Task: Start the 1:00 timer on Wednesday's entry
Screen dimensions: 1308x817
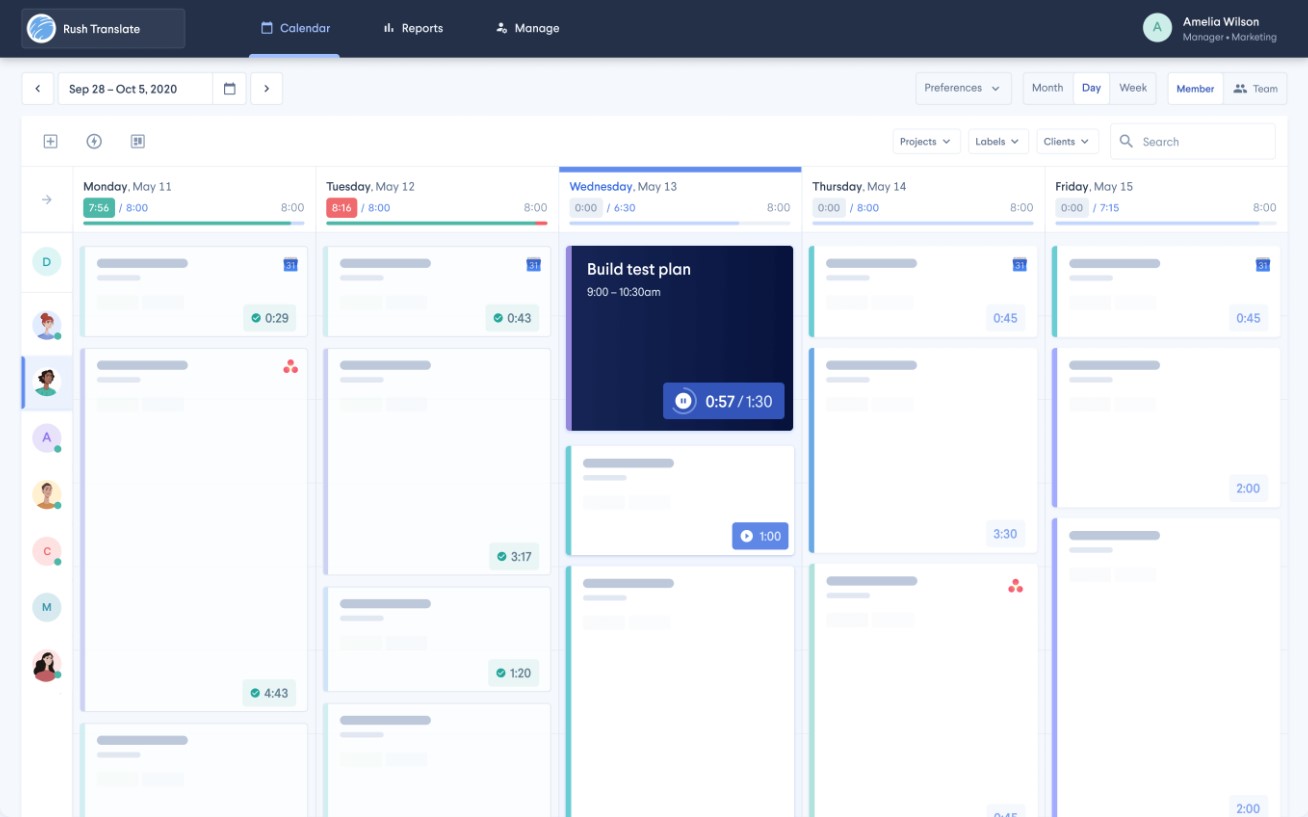Action: click(x=747, y=536)
